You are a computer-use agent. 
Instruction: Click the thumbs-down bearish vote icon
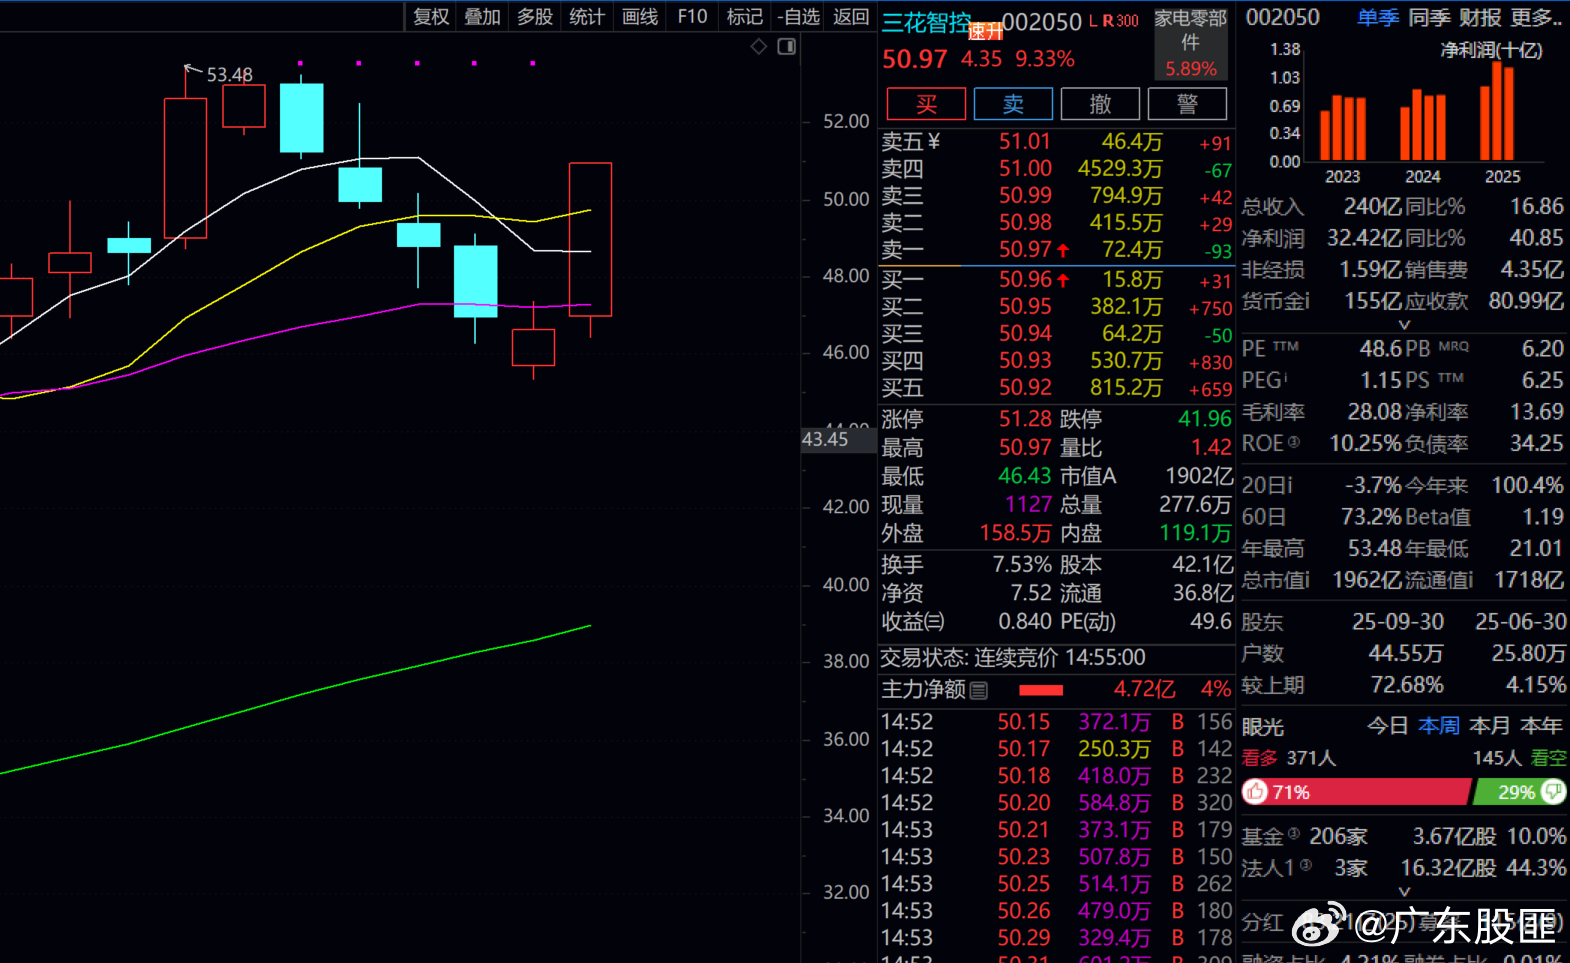1553,792
